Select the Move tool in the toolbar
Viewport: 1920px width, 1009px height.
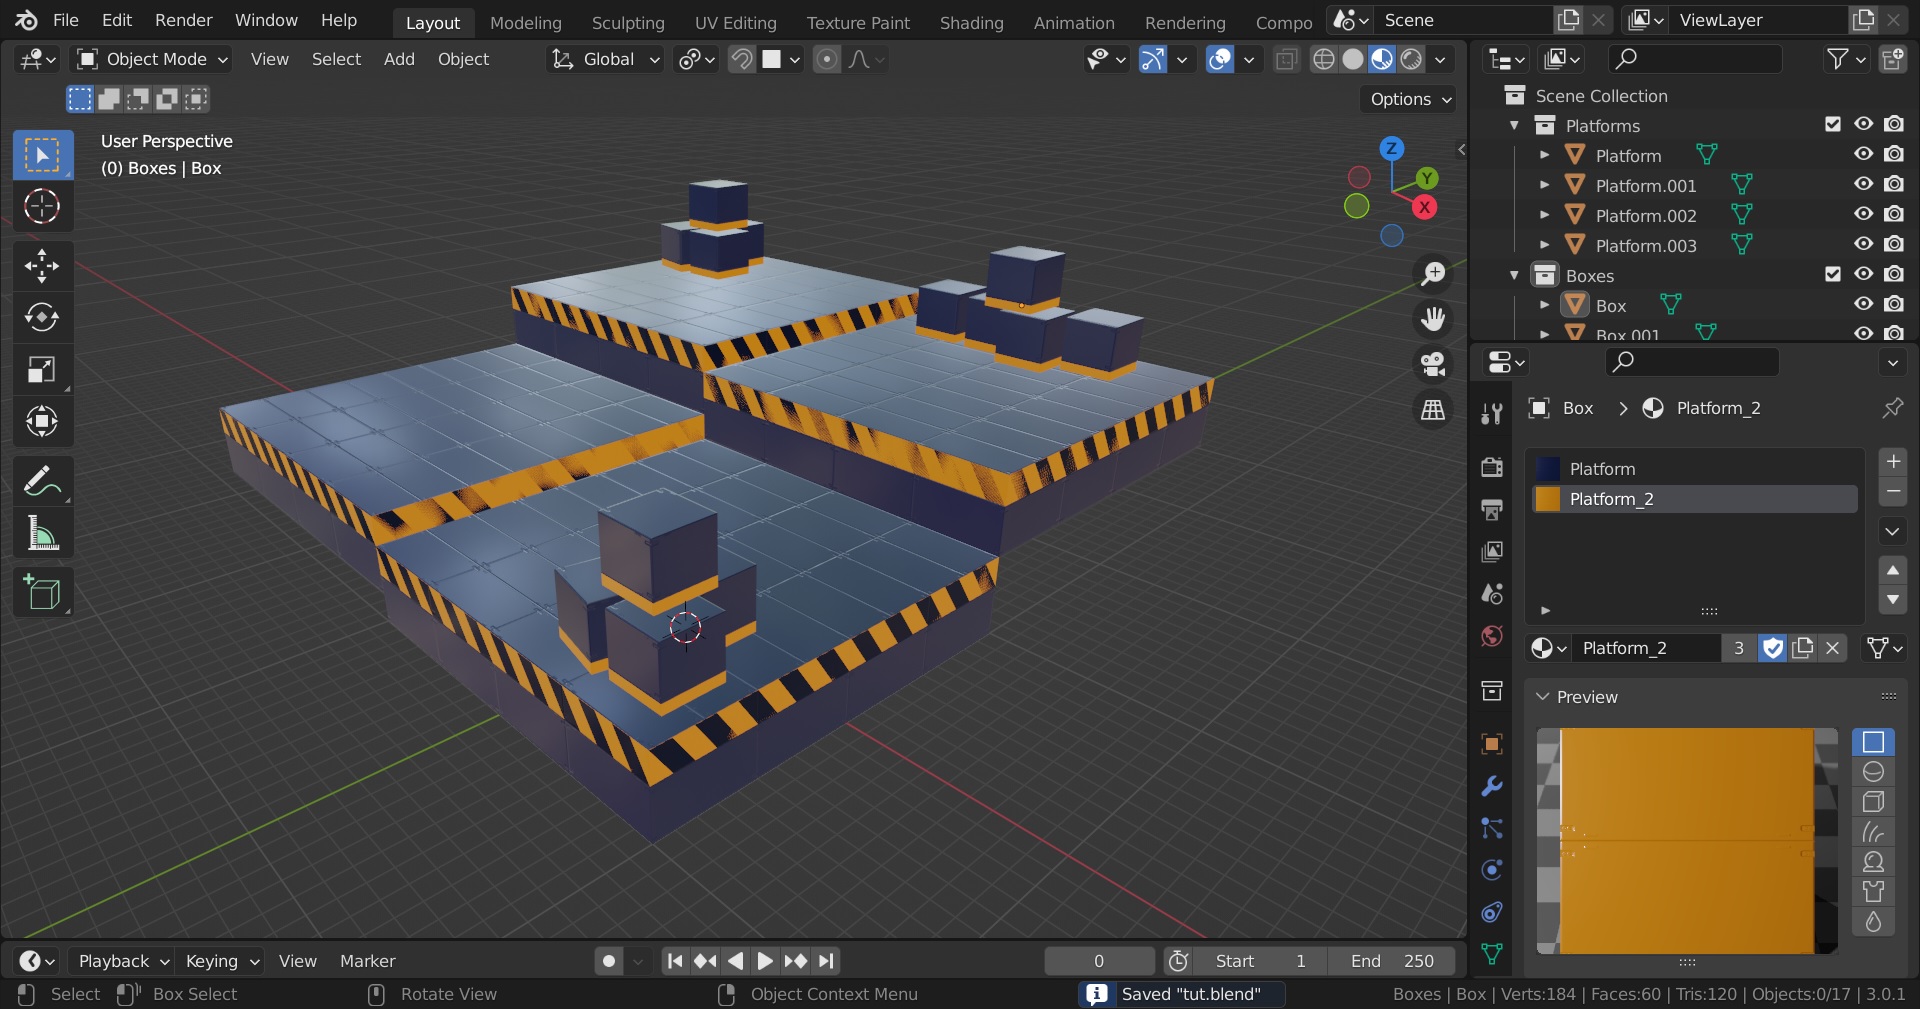point(42,266)
